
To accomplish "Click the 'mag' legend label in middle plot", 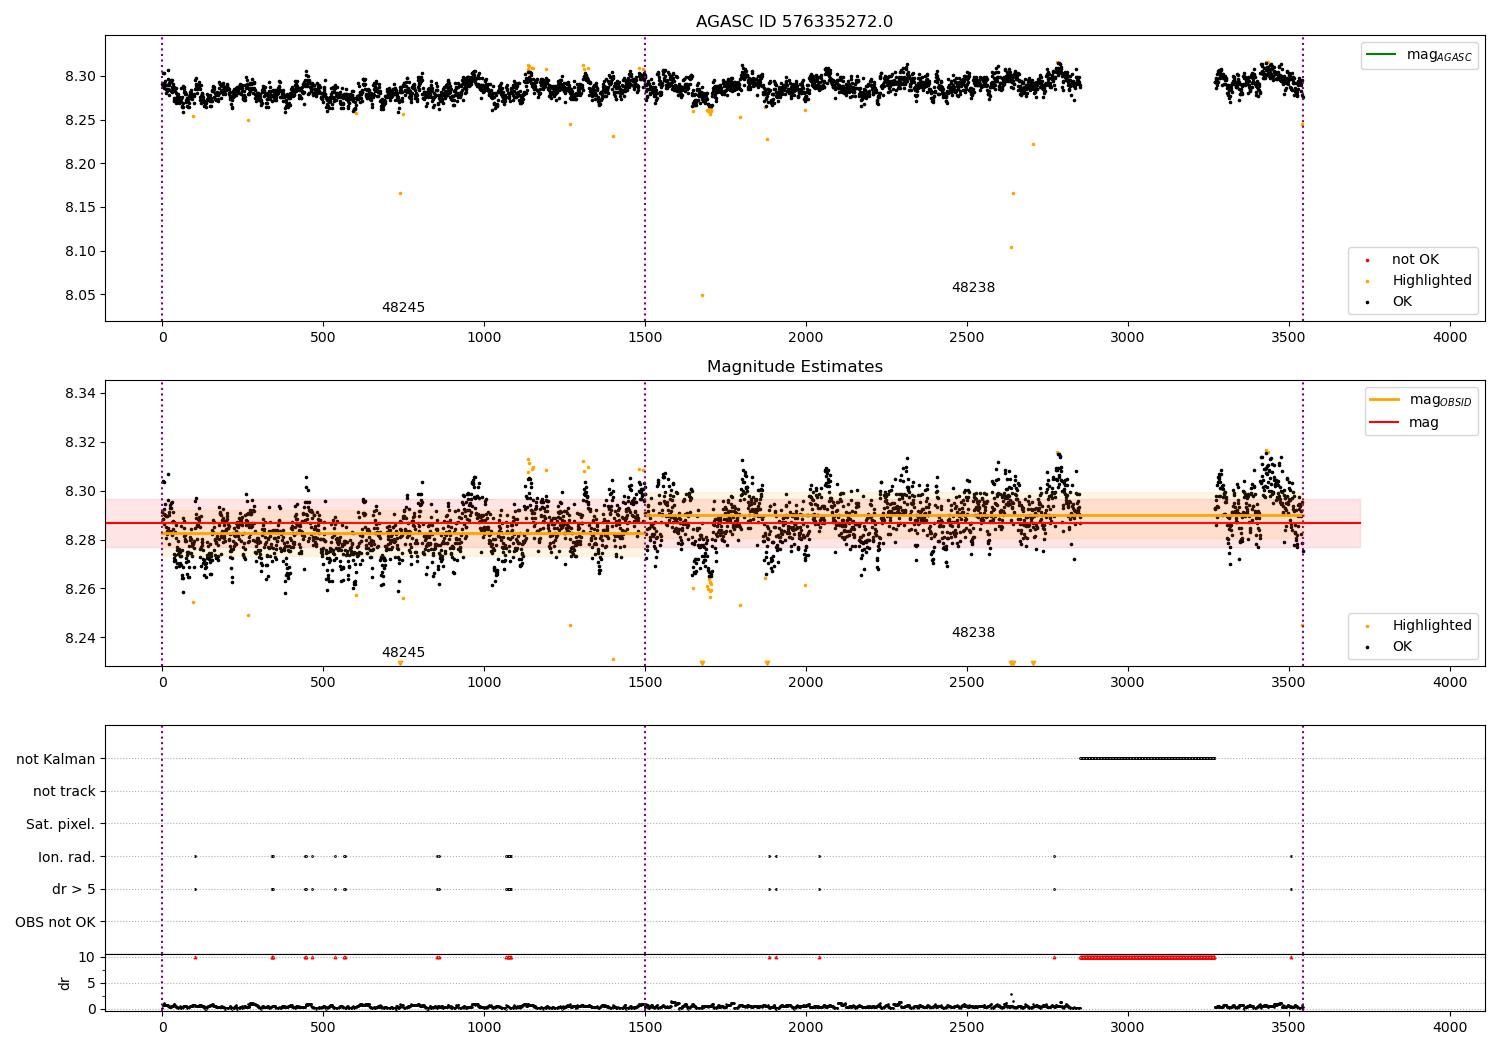I will pyautogui.click(x=1423, y=423).
